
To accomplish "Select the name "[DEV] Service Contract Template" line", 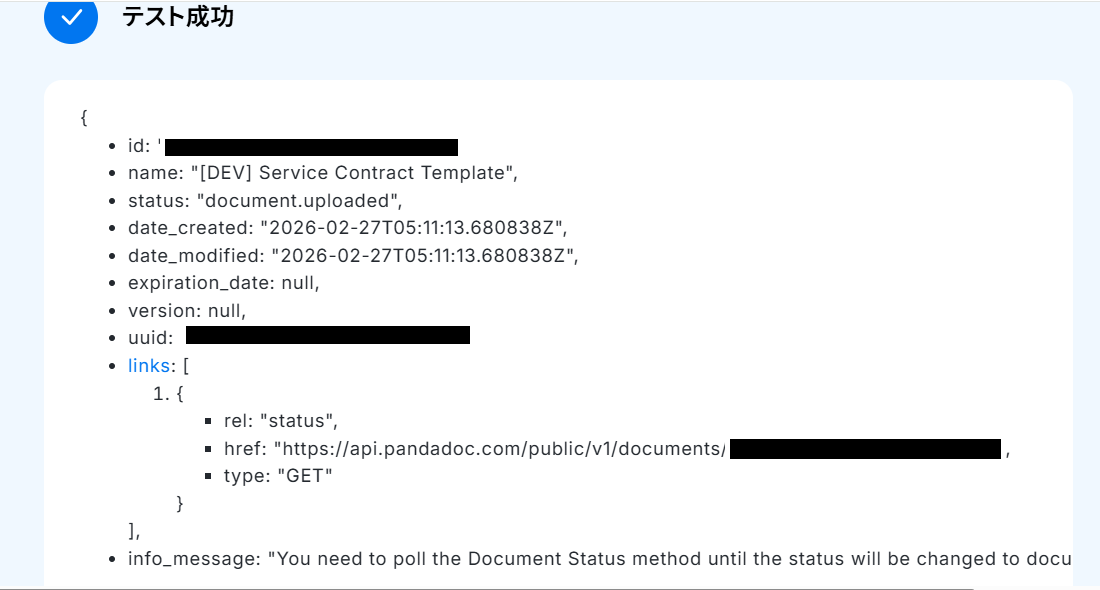I will pos(323,173).
